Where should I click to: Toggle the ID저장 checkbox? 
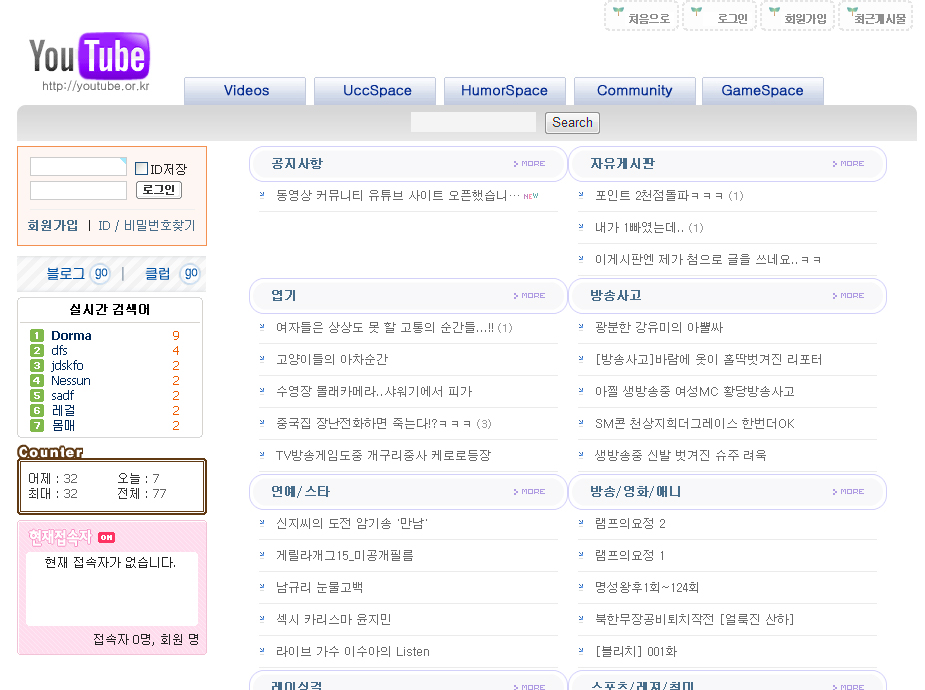[x=142, y=169]
